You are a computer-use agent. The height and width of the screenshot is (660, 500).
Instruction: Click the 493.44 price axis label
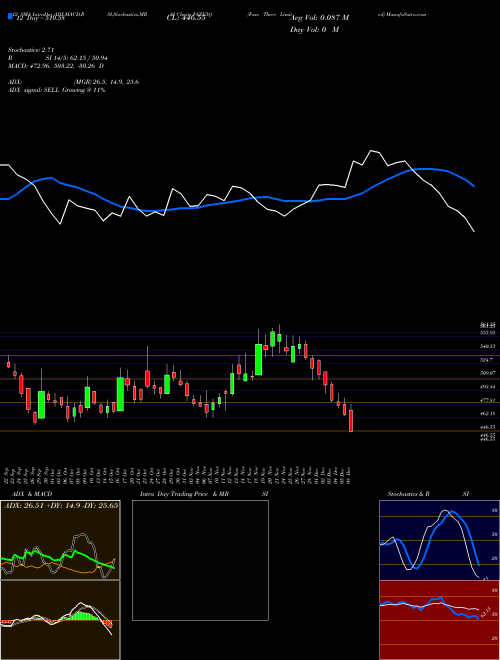click(488, 386)
